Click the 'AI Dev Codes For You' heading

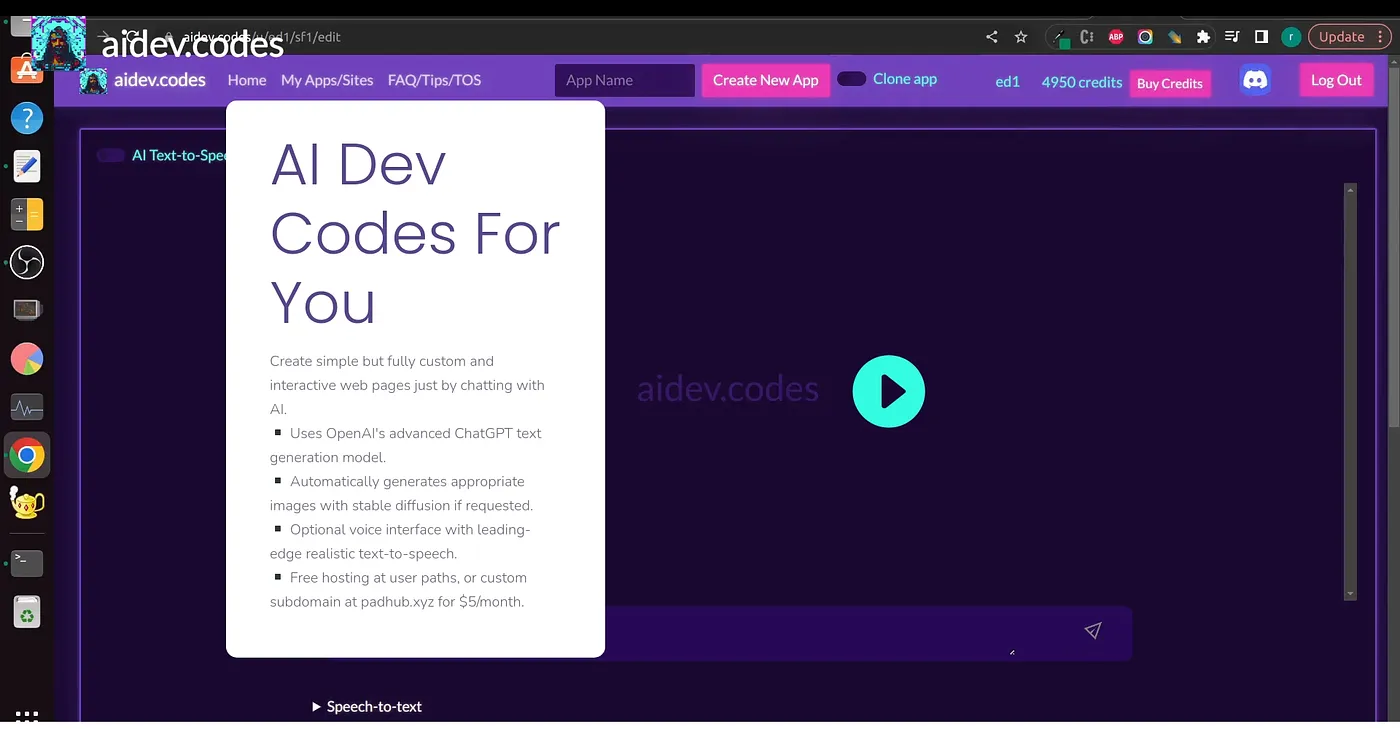[415, 233]
